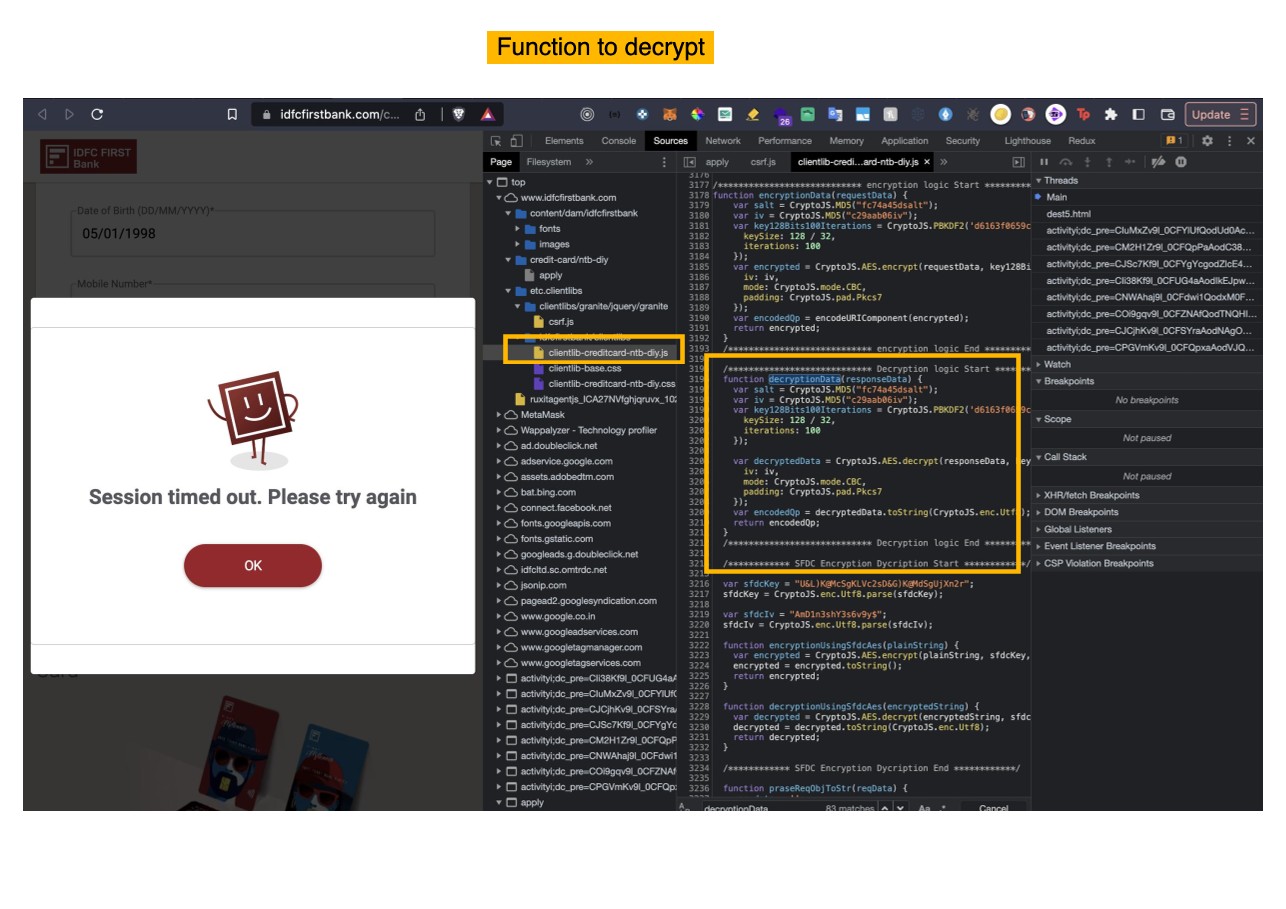Collapse the www.idfcfirstbank.com domain node
This screenshot has width=1286, height=909.
coord(499,198)
